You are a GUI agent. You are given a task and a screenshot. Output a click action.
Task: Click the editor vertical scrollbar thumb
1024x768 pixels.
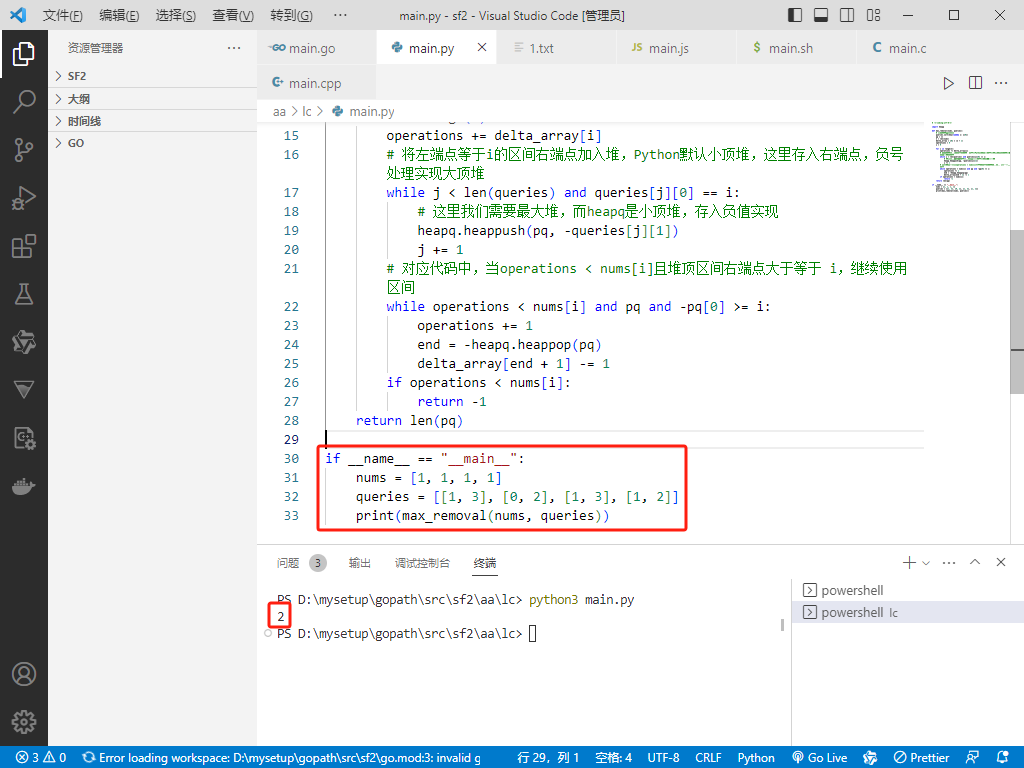click(x=1017, y=312)
